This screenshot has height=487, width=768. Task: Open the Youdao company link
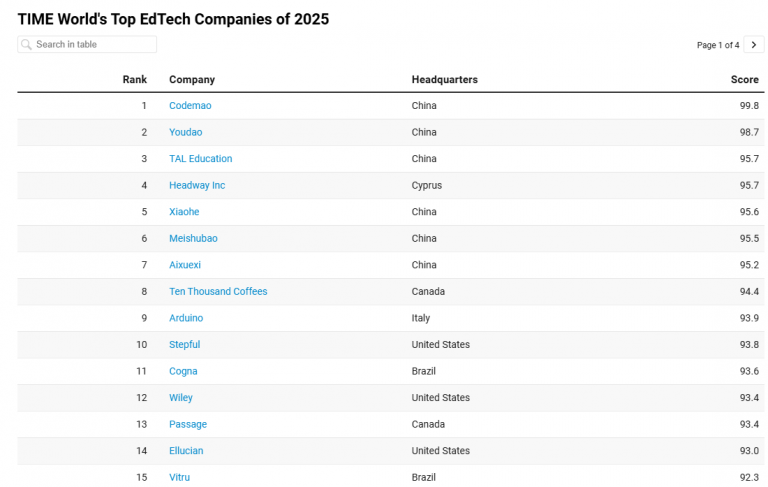186,132
